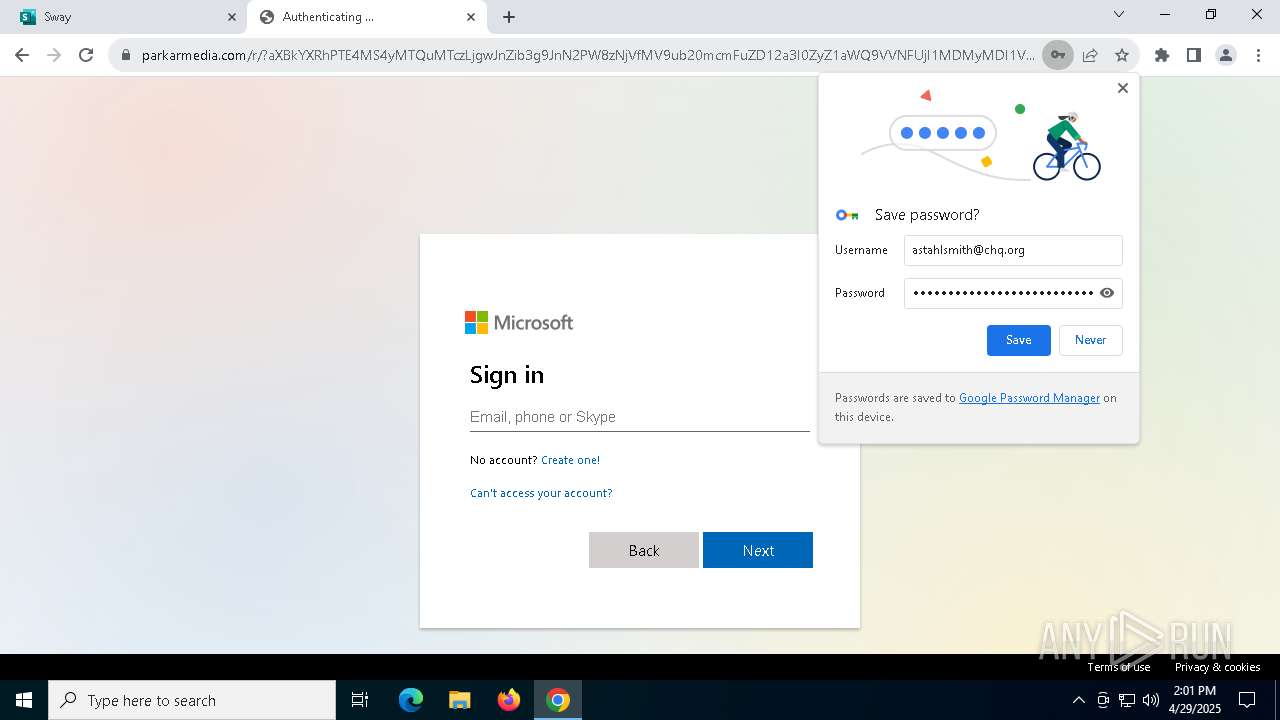Click the Chrome taskbar icon
This screenshot has width=1280, height=720.
click(x=558, y=700)
